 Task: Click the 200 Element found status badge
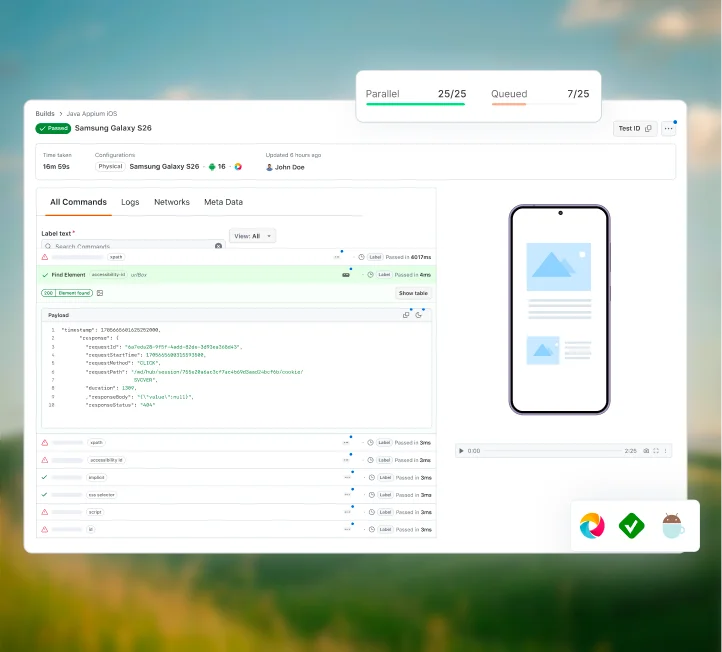[x=67, y=293]
